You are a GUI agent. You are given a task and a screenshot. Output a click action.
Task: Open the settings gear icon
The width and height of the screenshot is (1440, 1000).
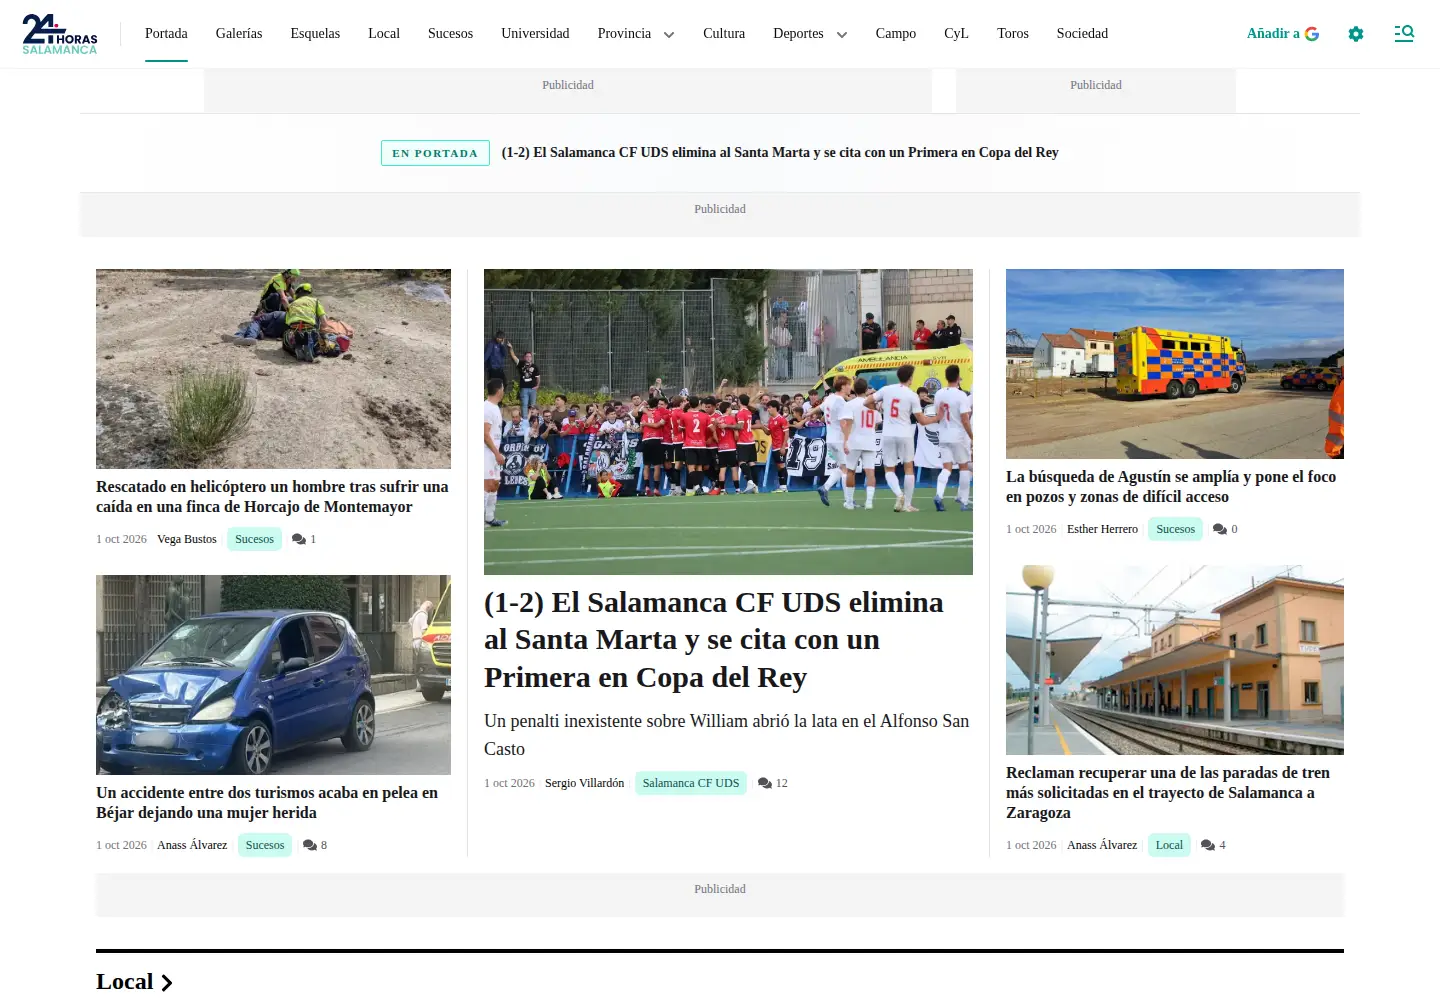(1356, 34)
